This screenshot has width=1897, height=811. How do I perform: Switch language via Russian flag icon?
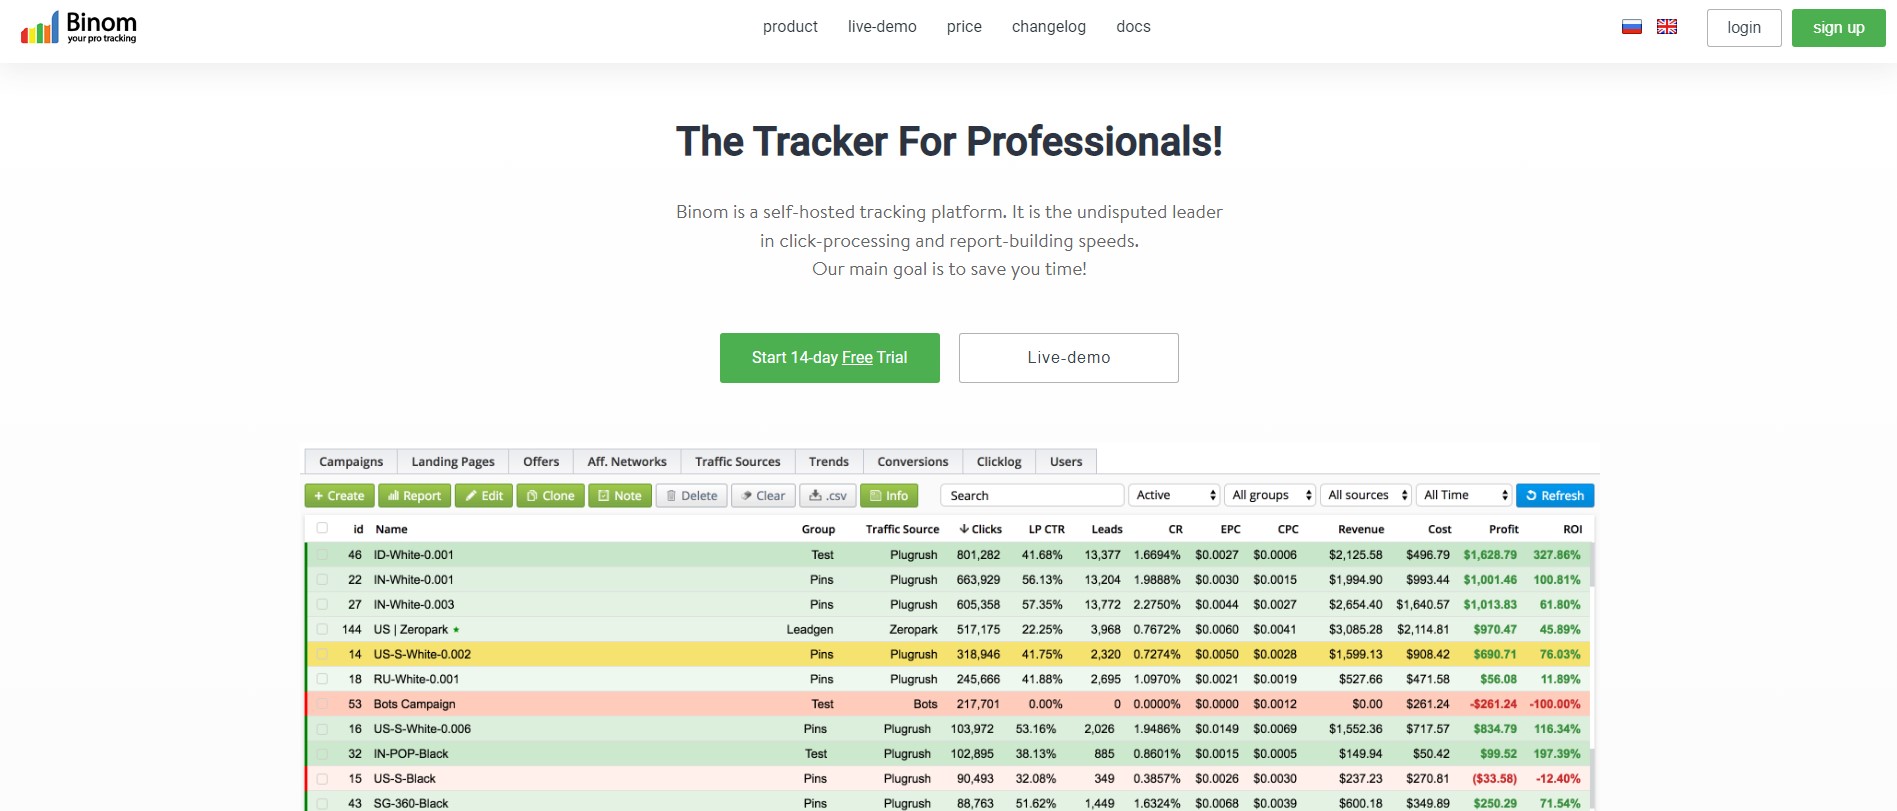coord(1632,27)
